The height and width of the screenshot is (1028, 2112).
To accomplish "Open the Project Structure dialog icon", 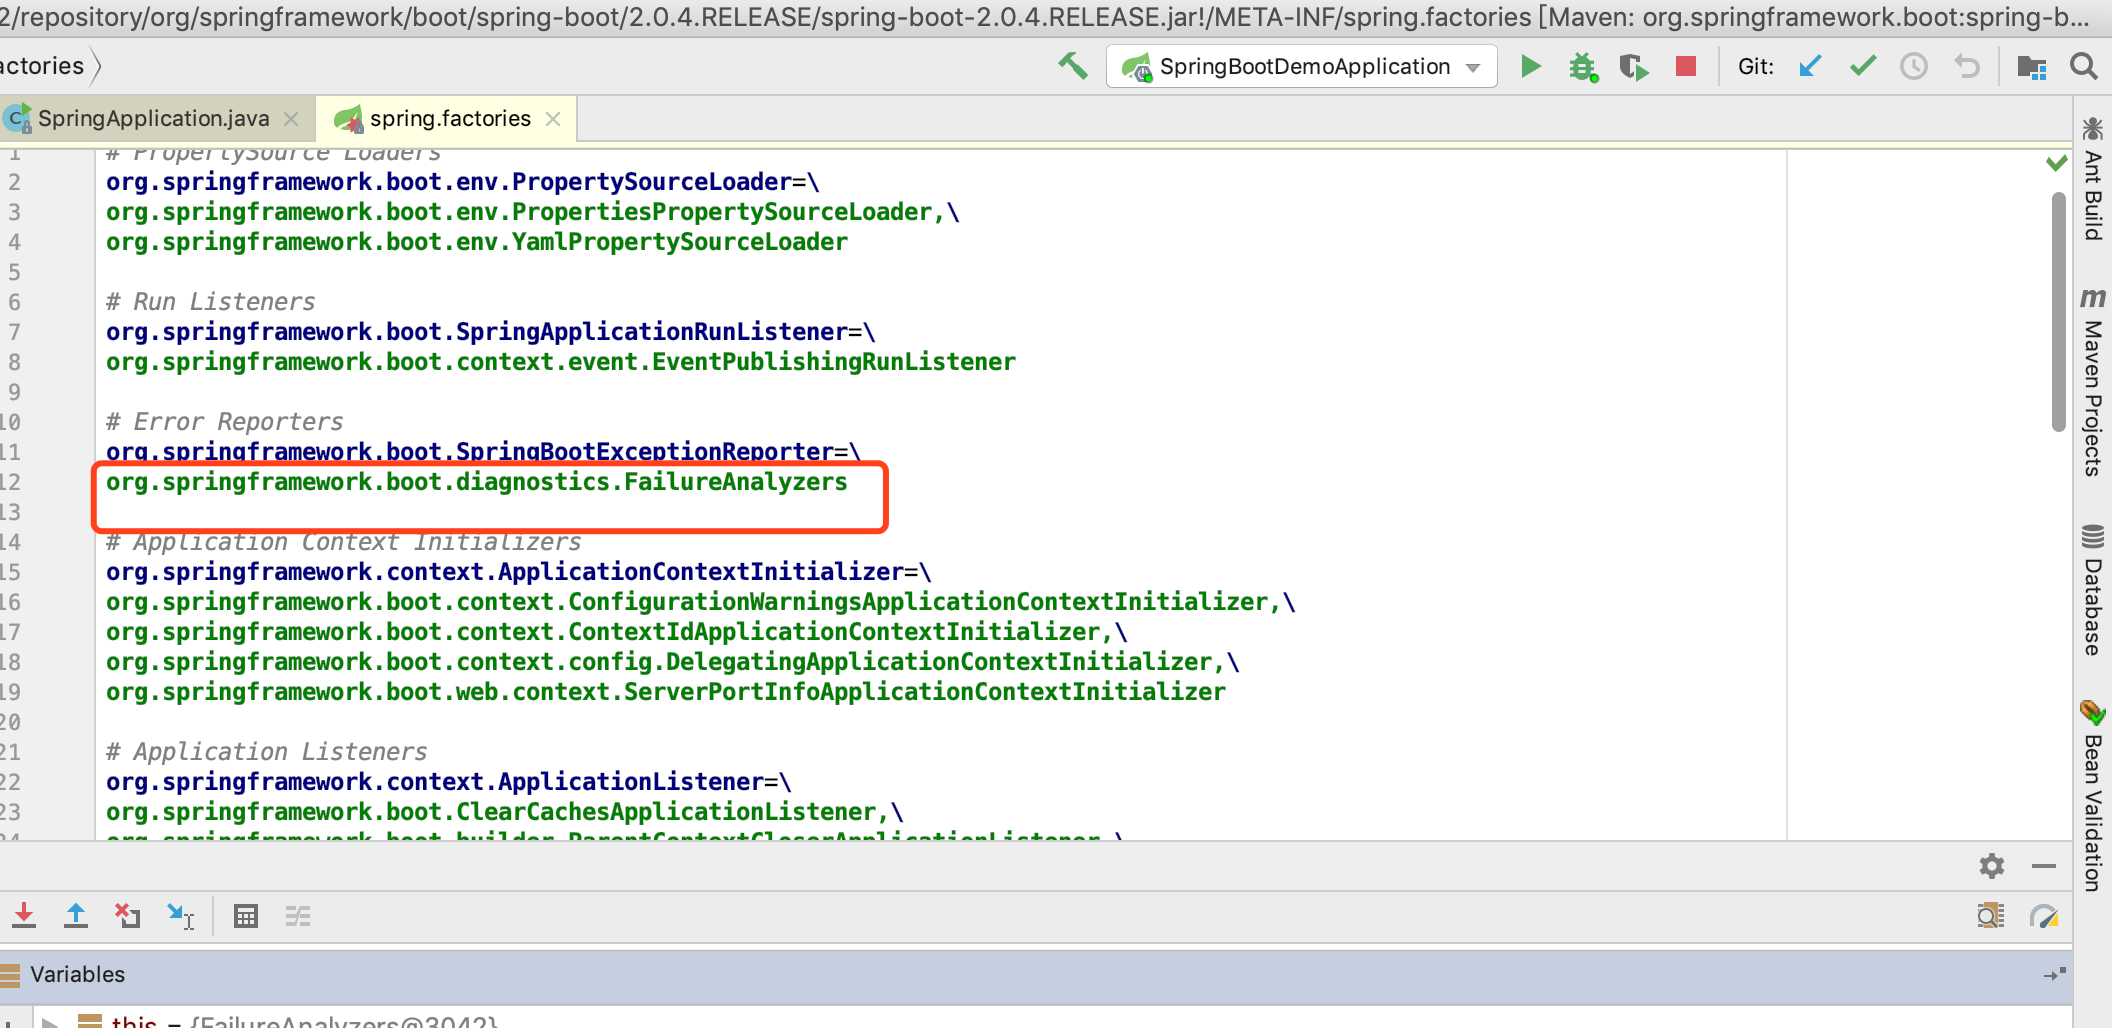I will [2031, 67].
